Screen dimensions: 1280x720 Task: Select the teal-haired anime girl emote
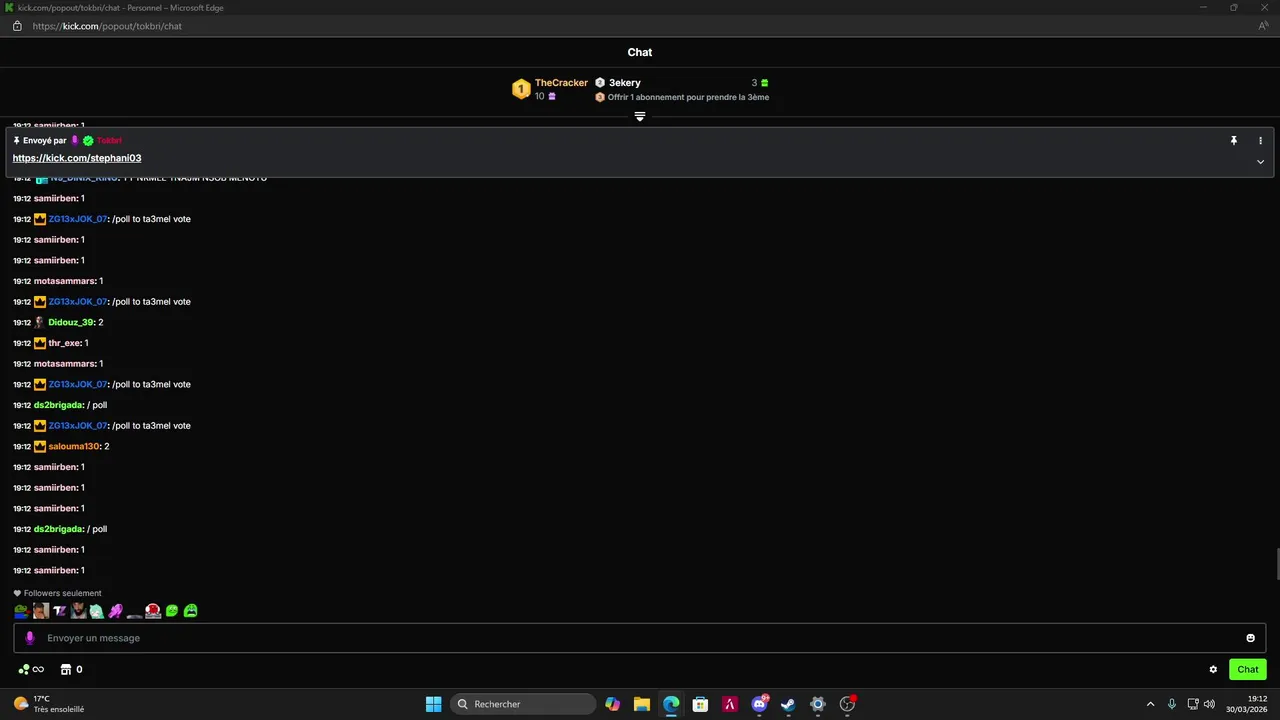[97, 610]
